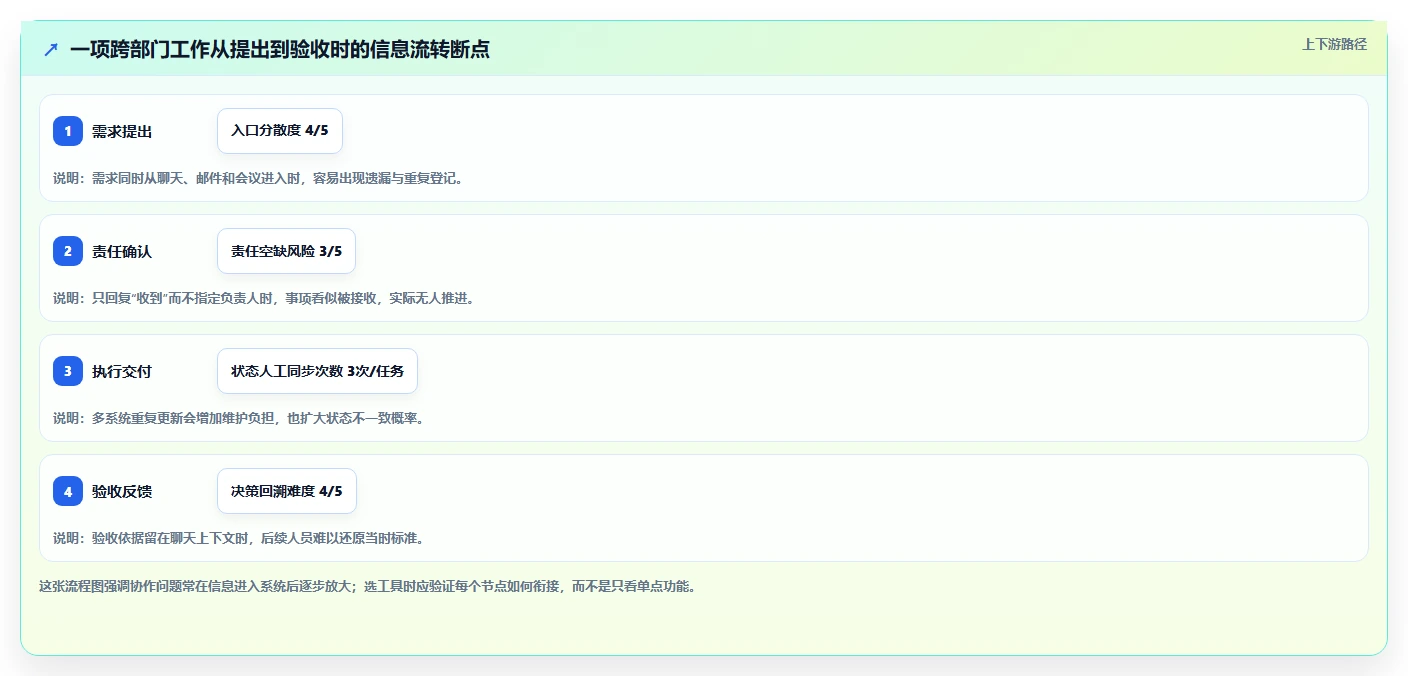Click the arrow icon beside the title
The image size is (1408, 676).
(51, 49)
